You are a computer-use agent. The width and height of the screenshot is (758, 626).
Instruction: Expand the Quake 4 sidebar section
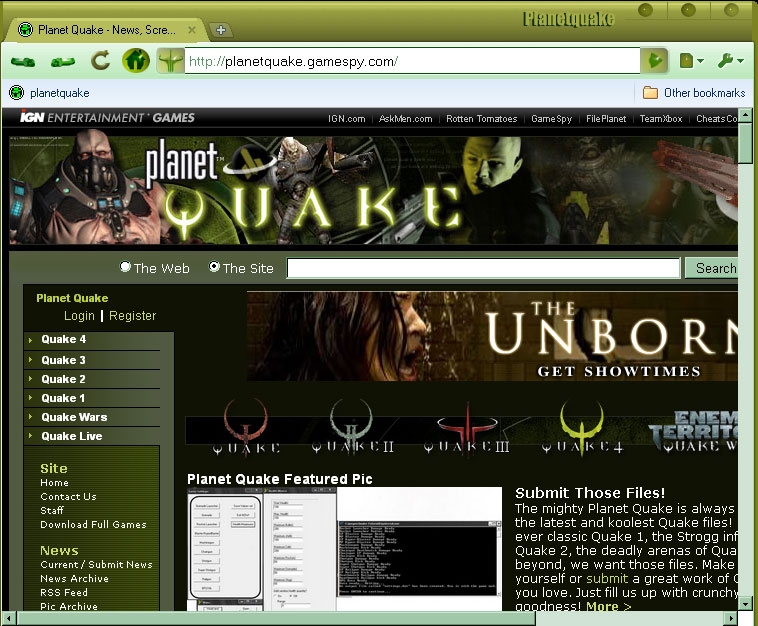click(62, 340)
